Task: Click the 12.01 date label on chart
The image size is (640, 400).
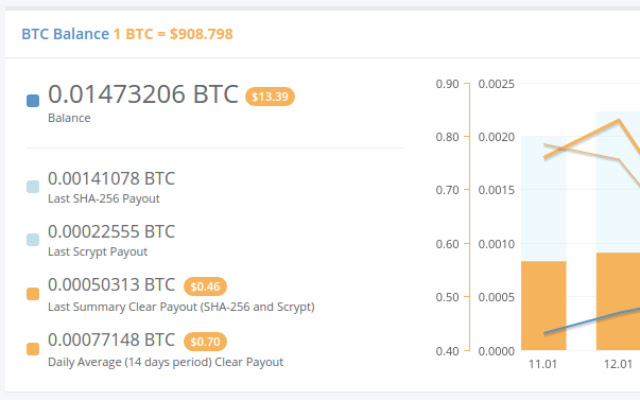Action: pos(619,364)
